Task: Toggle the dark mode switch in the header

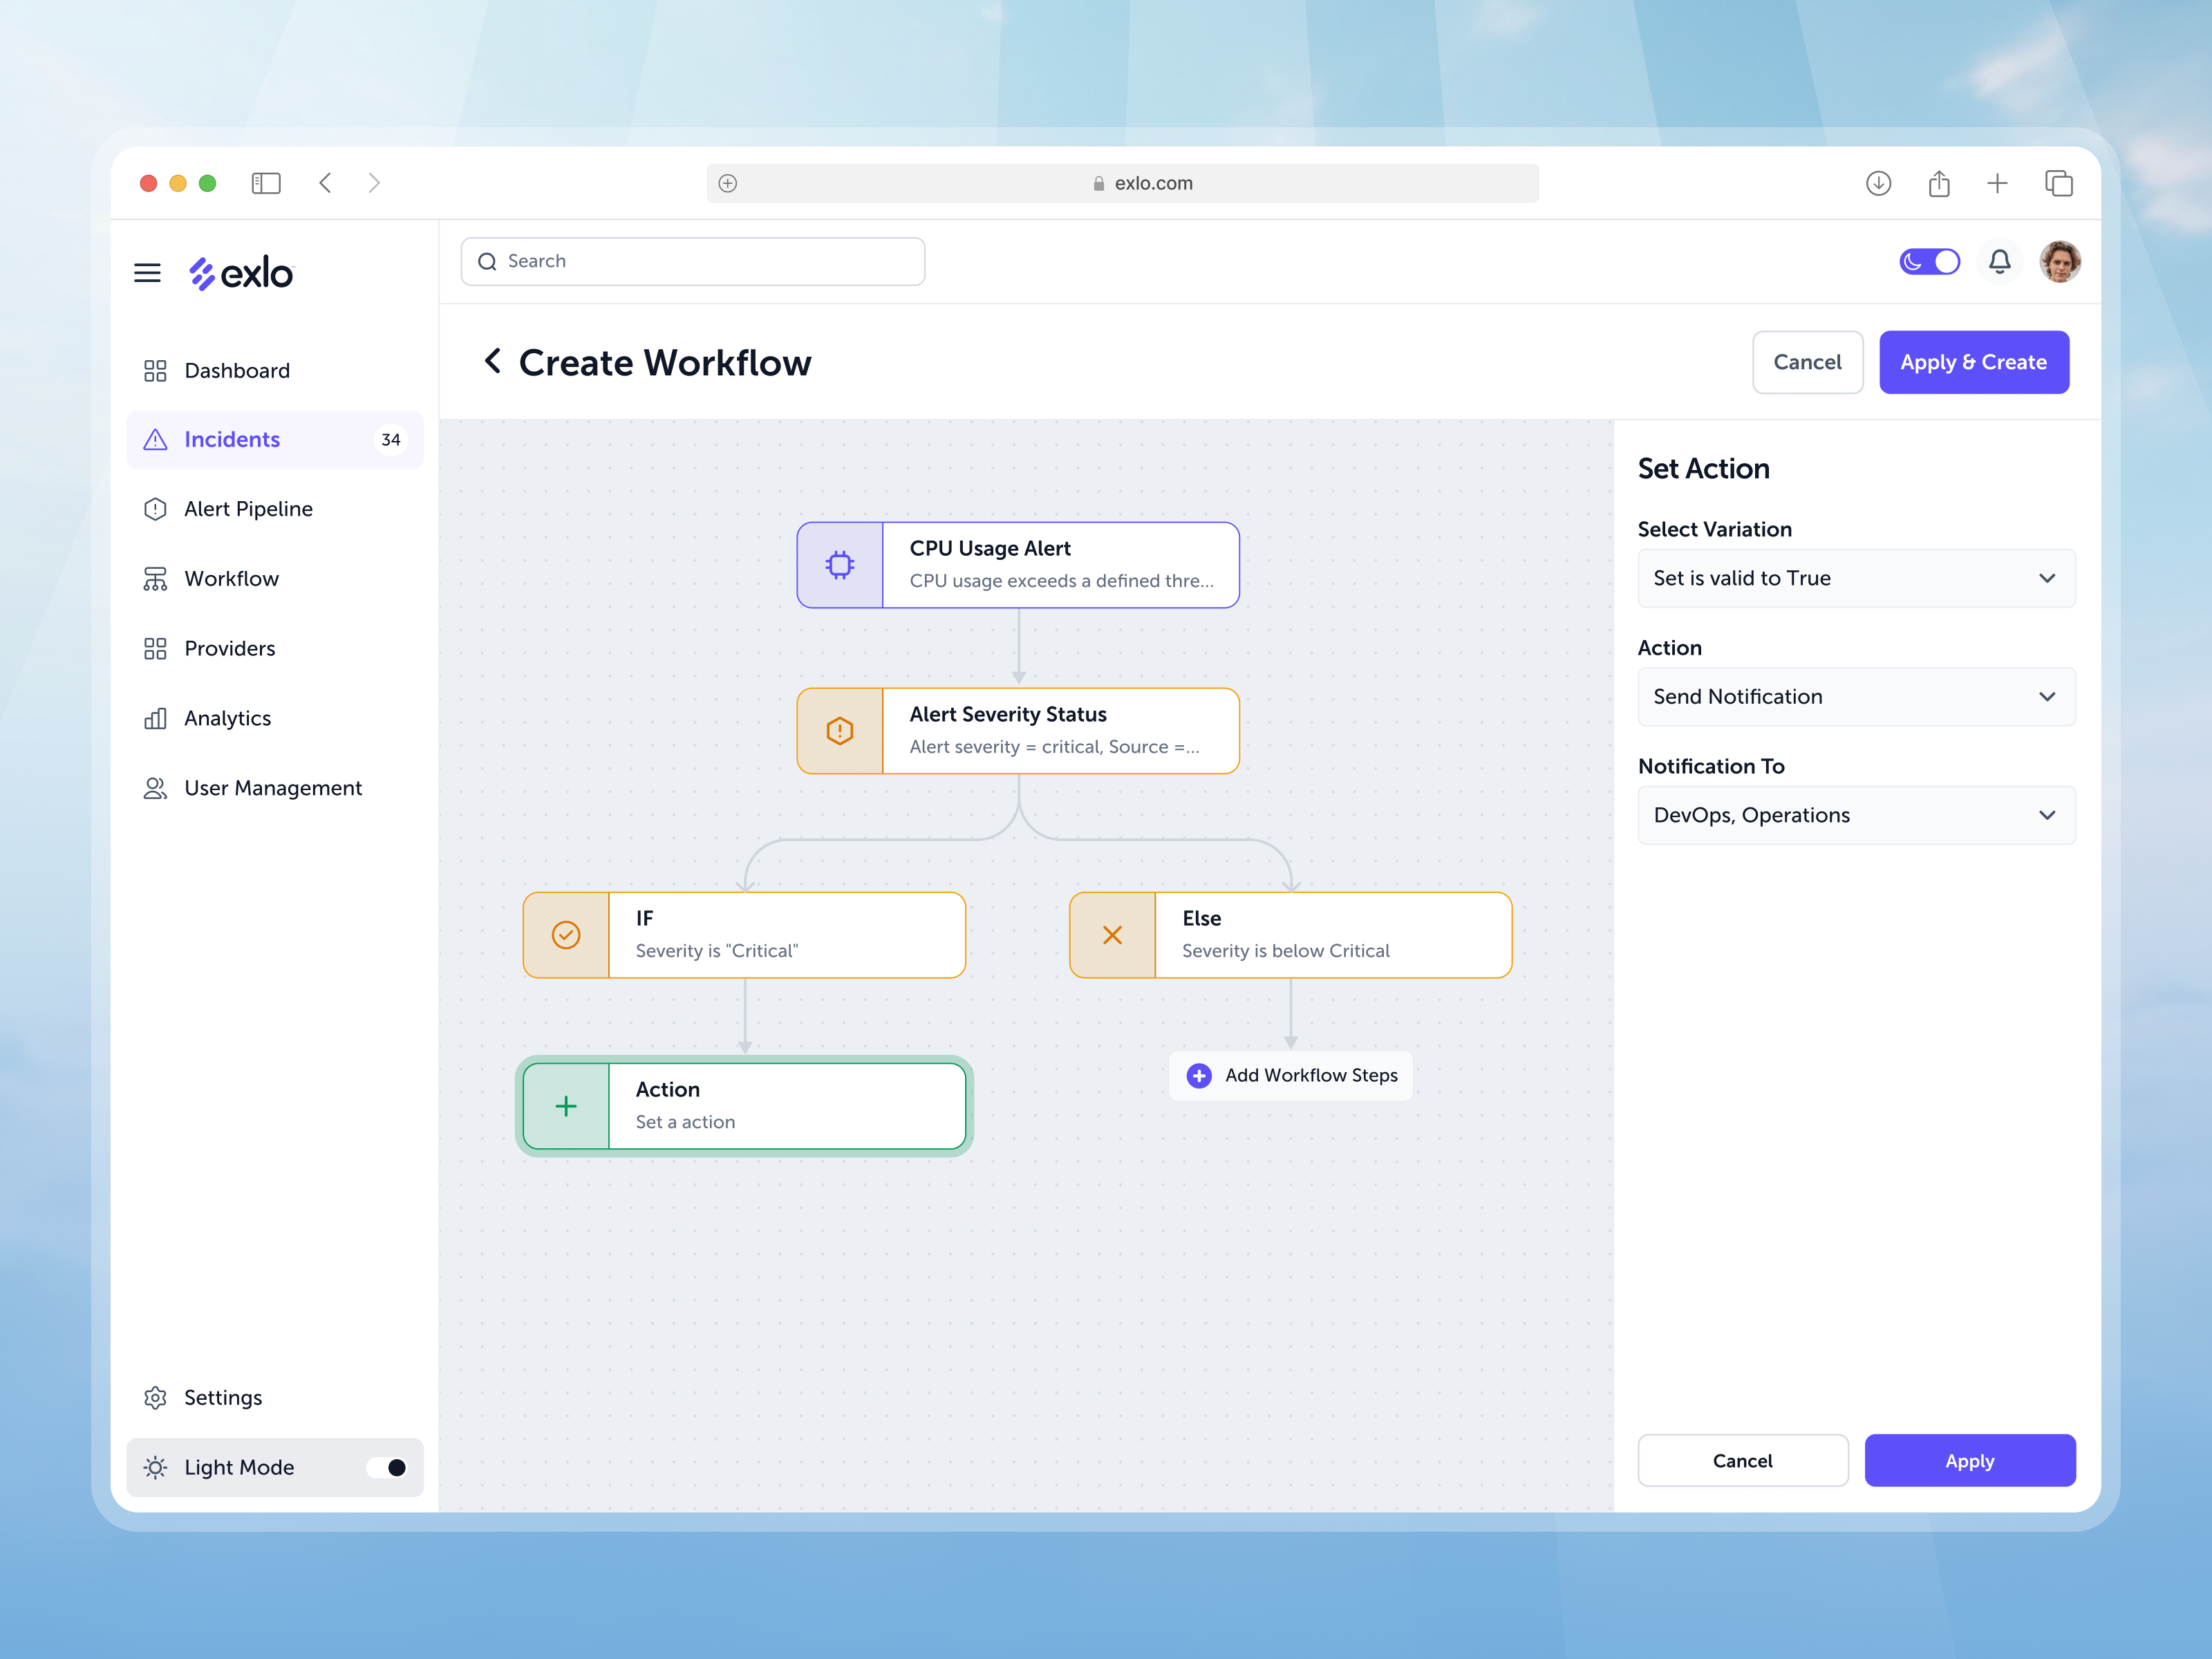Action: pyautogui.click(x=1930, y=261)
